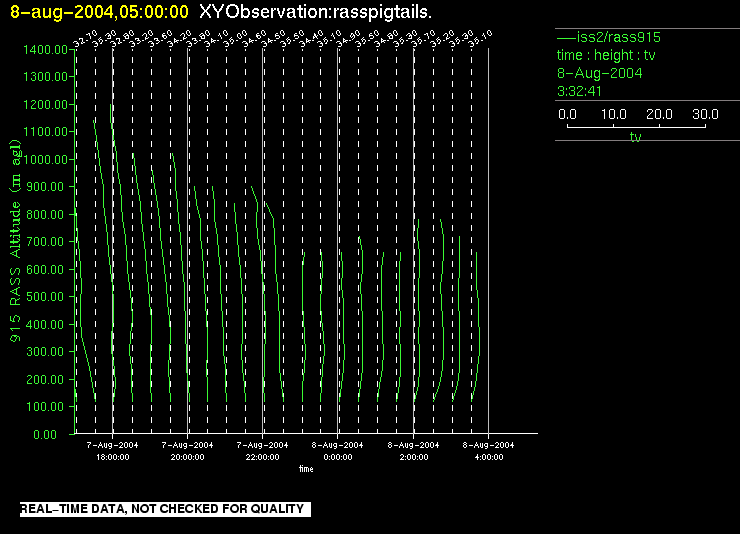Click the 'REAL-TIME DATA, NOT CHECKED FOR QUALITY' banner

click(162, 509)
